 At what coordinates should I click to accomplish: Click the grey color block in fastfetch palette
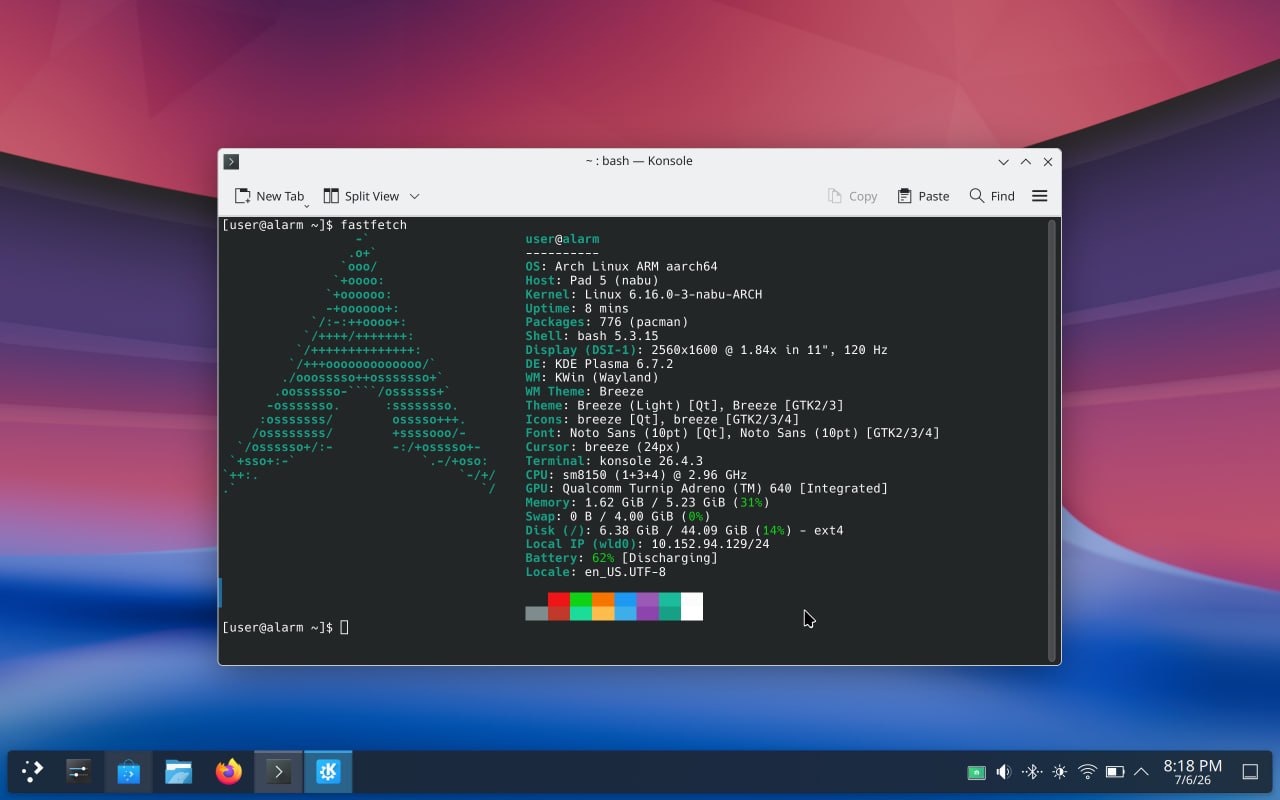[536, 613]
